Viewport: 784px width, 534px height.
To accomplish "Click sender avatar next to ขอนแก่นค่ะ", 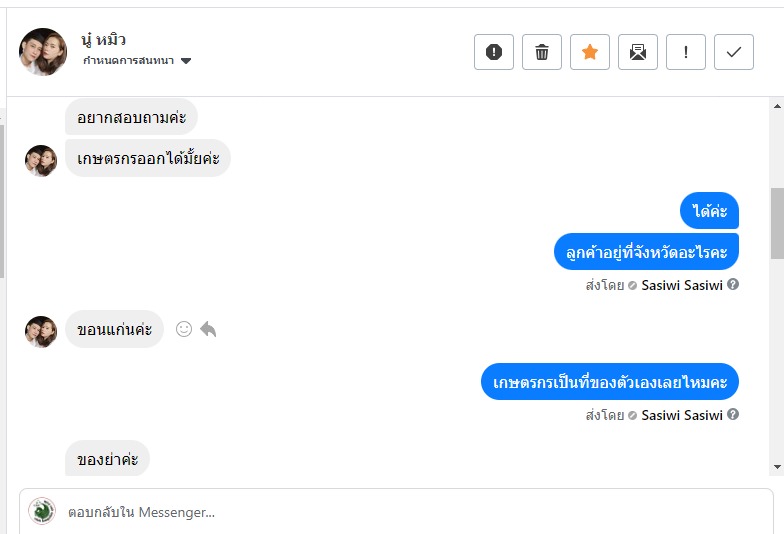I will click(41, 331).
